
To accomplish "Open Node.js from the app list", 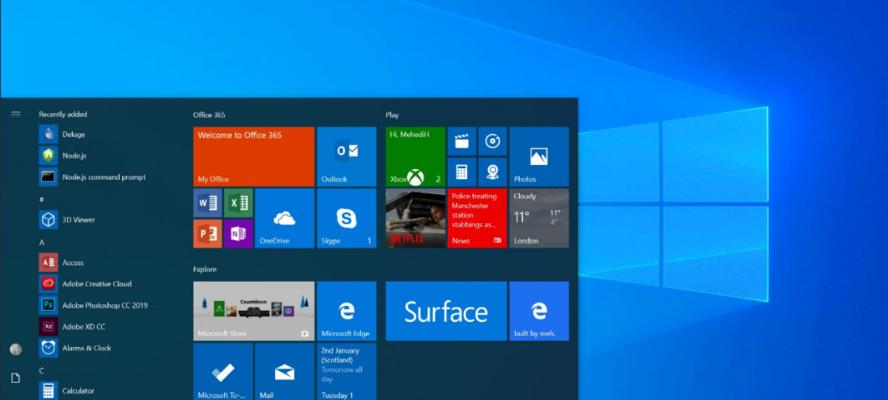I will tap(62, 155).
